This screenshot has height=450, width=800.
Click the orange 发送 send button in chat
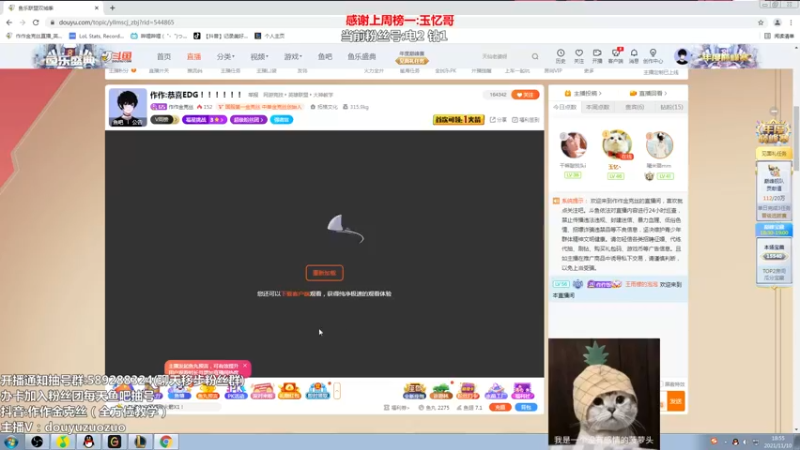676,402
